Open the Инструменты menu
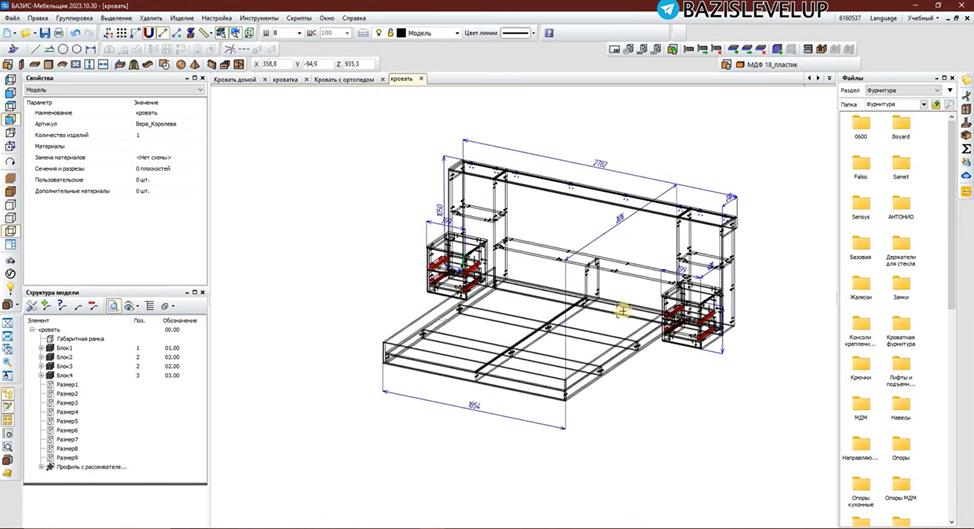The image size is (974, 529). [258, 18]
